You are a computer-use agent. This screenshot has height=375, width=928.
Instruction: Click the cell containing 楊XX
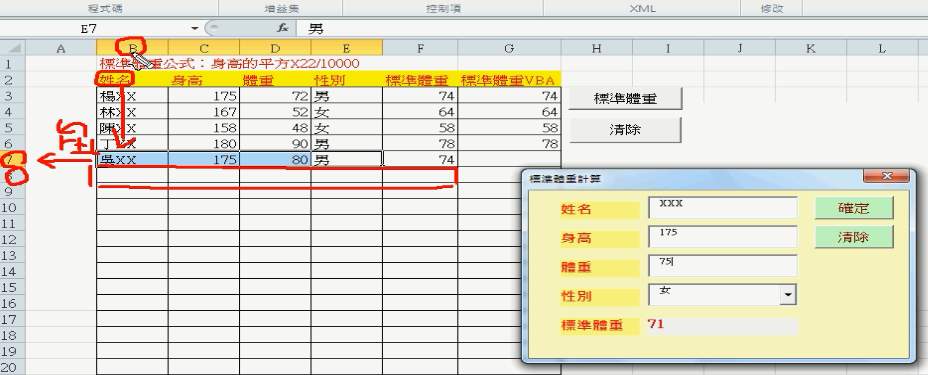click(x=133, y=95)
